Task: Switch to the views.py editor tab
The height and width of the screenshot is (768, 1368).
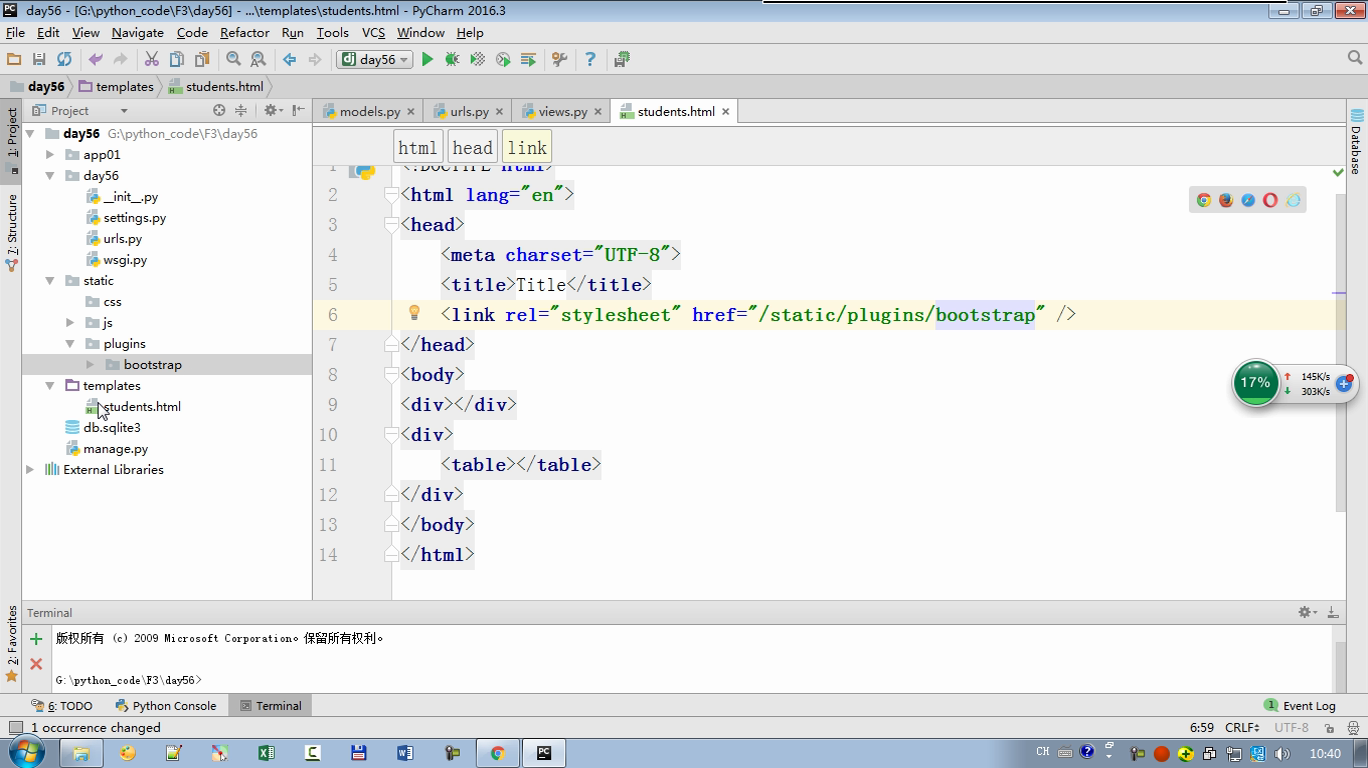Action: [x=562, y=112]
